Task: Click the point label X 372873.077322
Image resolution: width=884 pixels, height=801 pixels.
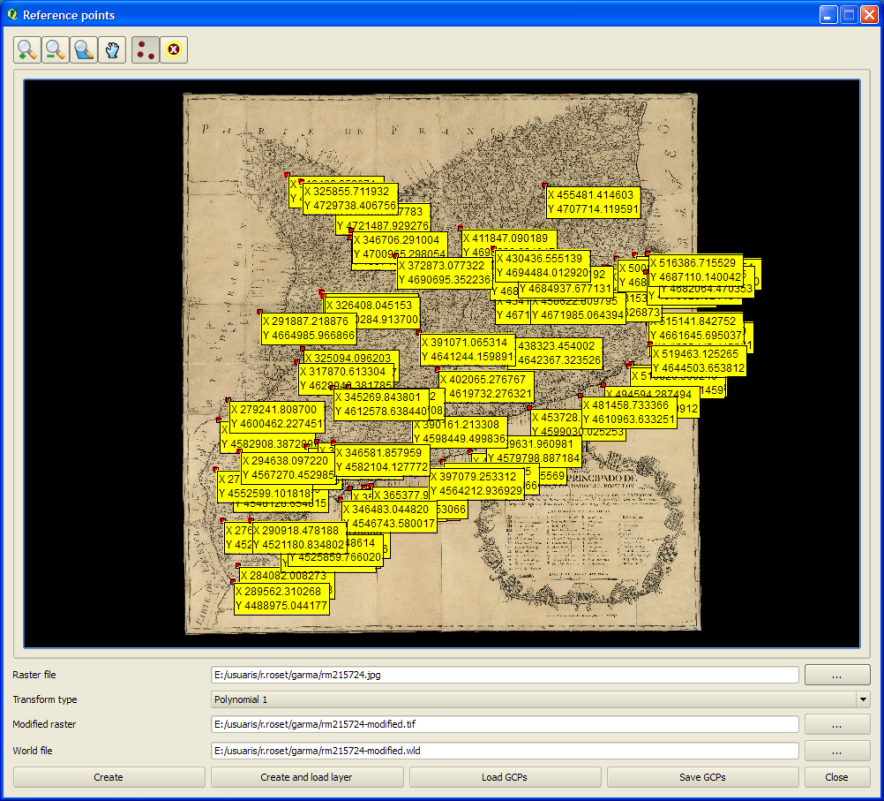Action: coord(444,273)
